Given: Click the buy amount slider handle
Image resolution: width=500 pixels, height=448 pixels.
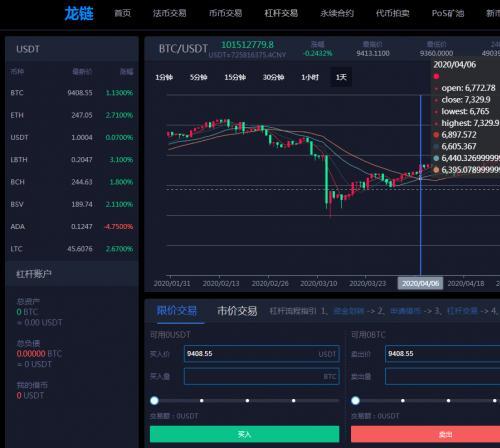Looking at the screenshot, I should coord(154,400).
